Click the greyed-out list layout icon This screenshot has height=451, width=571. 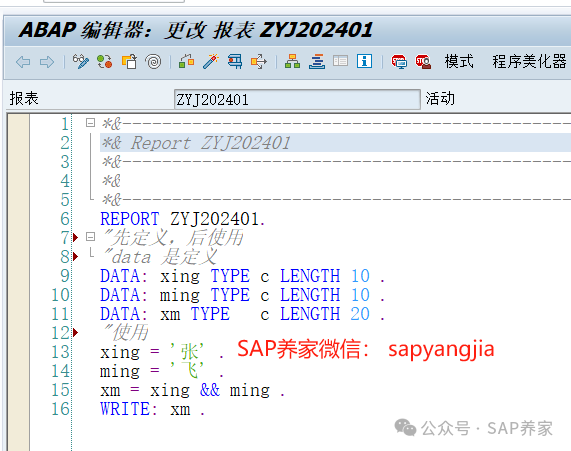340,61
